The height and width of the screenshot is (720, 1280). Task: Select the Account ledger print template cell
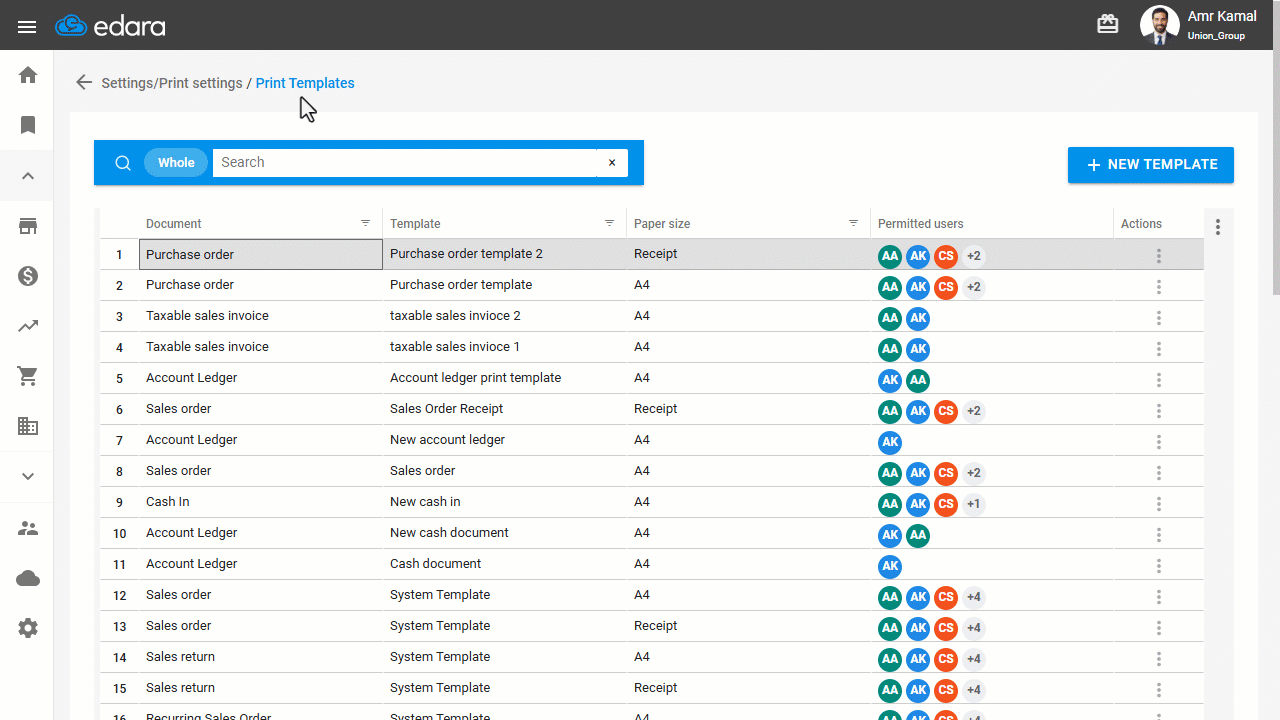coord(505,378)
